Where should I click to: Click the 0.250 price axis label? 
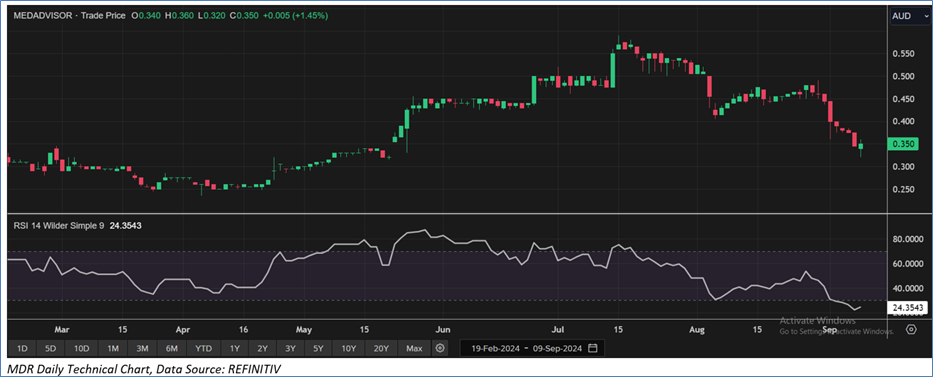point(902,190)
